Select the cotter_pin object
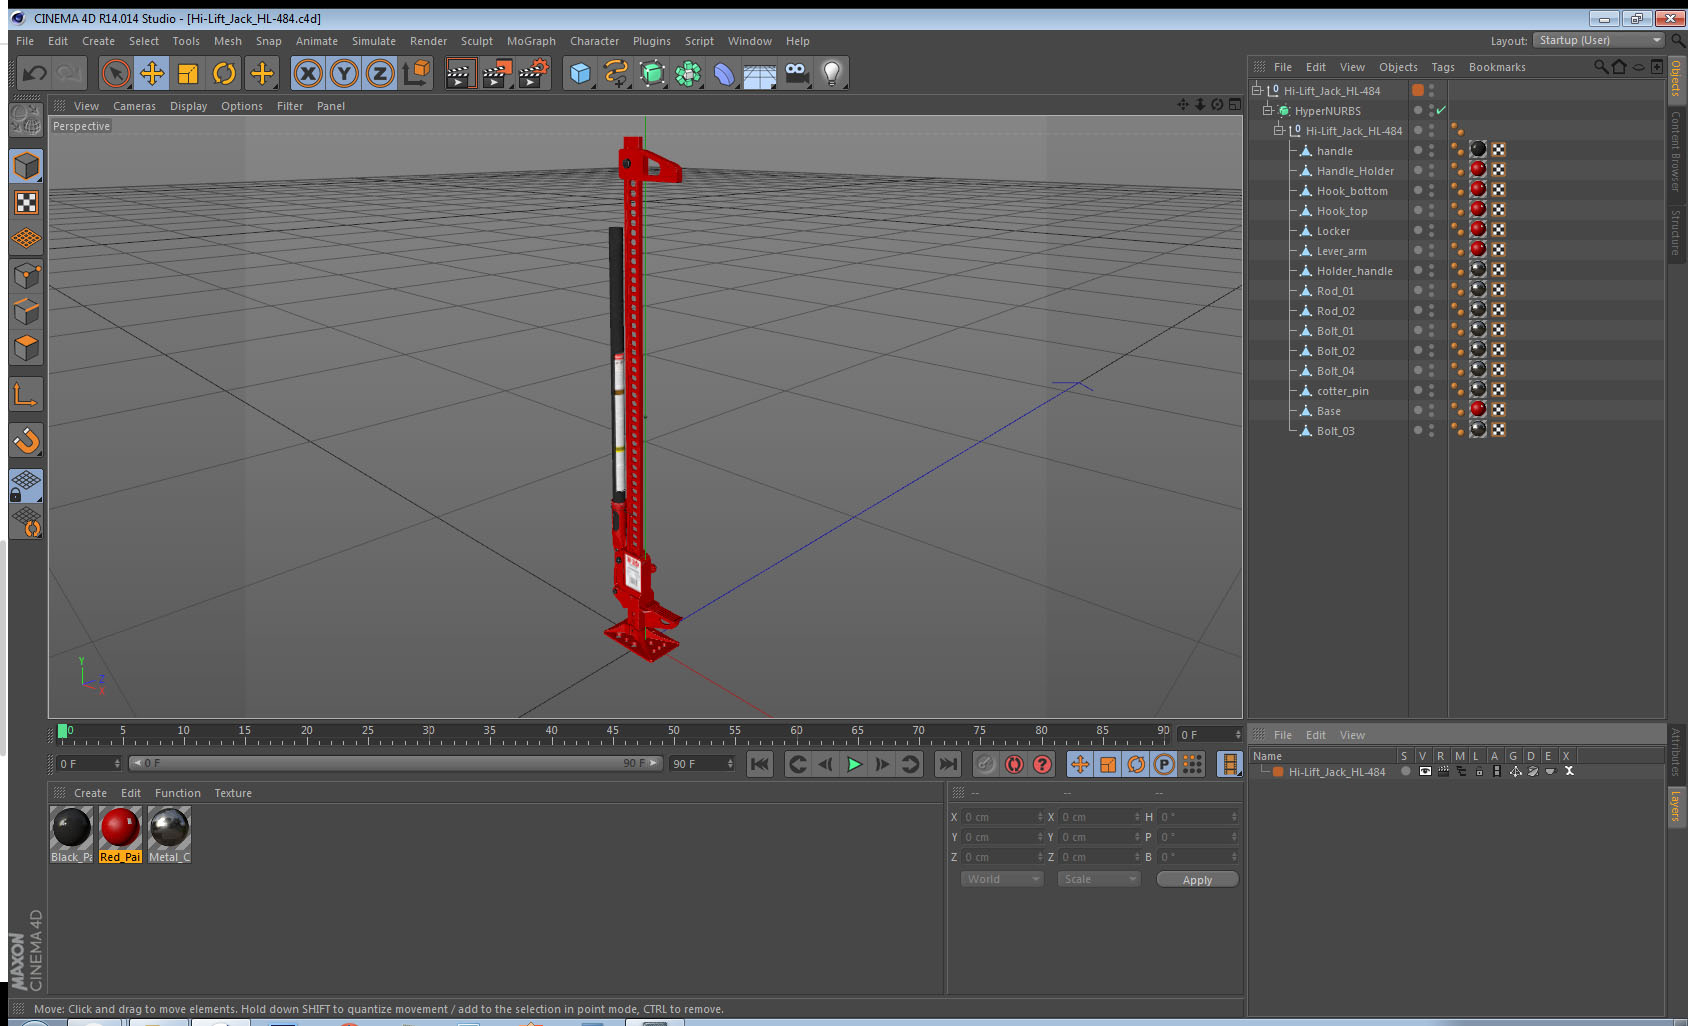 (x=1342, y=391)
